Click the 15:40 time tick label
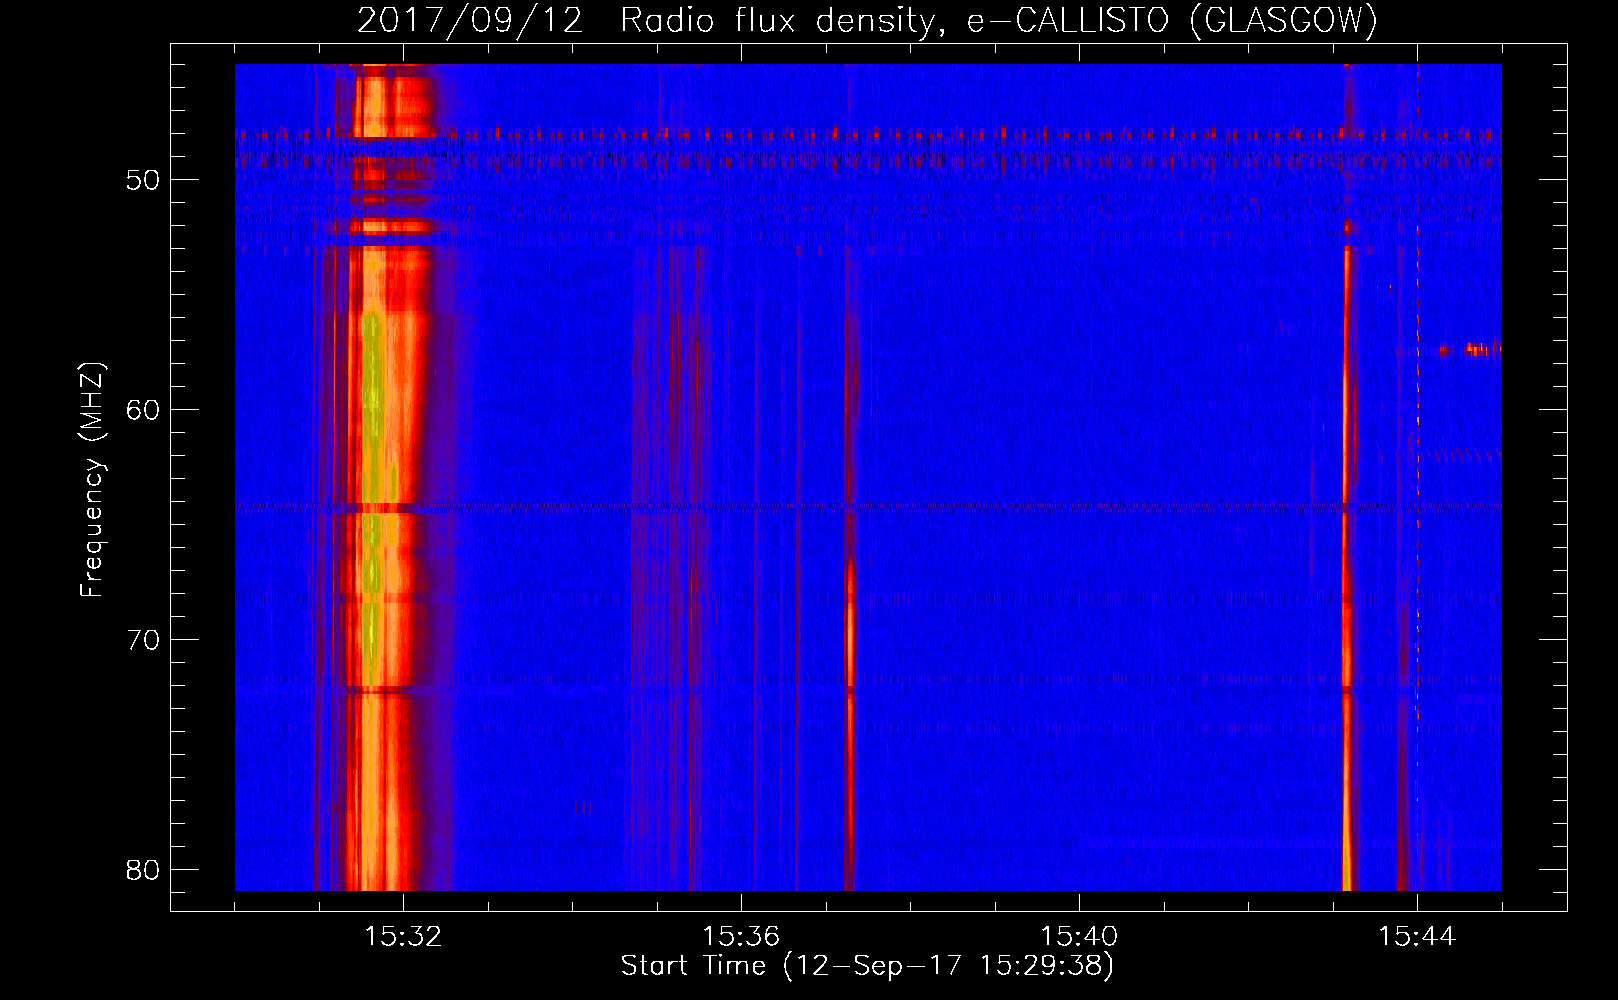The height and width of the screenshot is (1000, 1618). pyautogui.click(x=1079, y=937)
